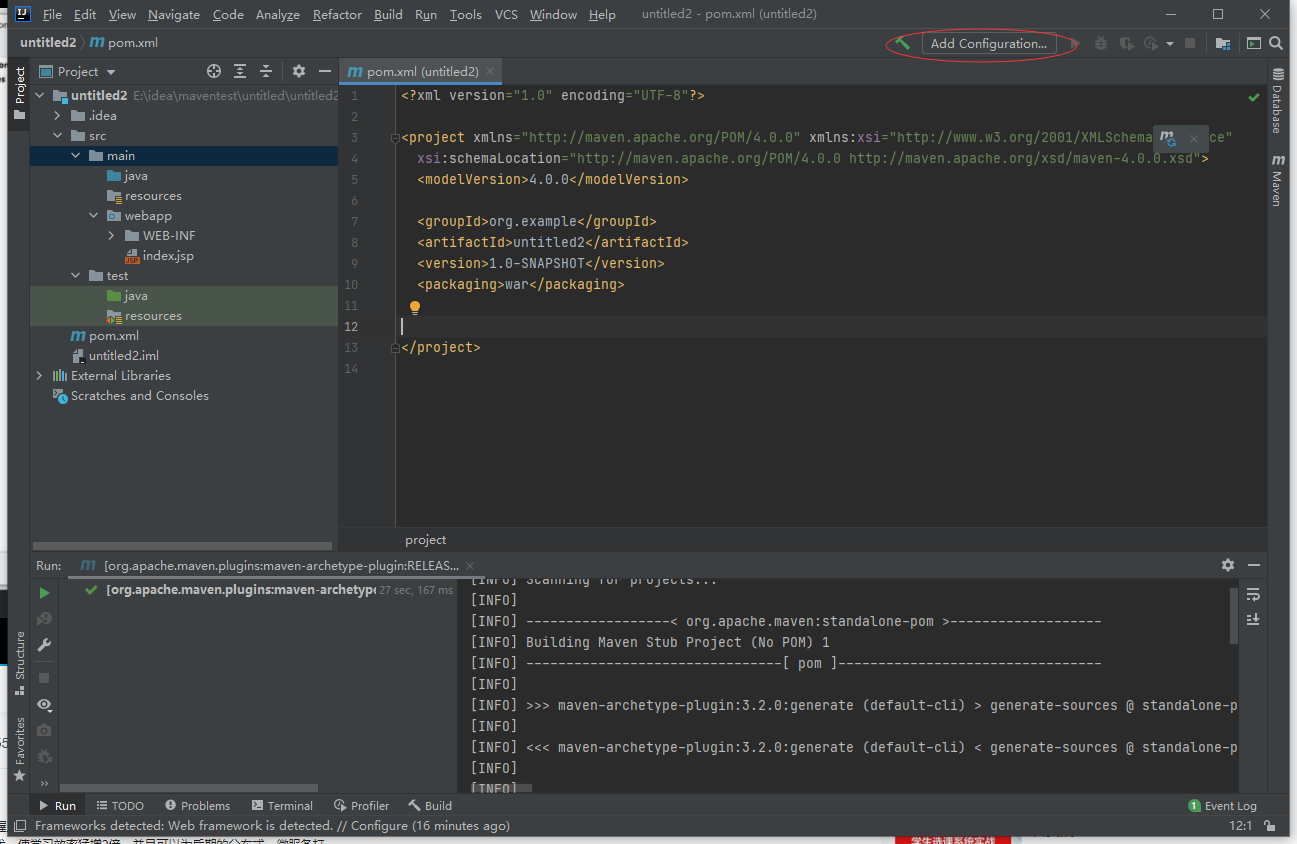Click Expand All icon in Project panel

240,71
